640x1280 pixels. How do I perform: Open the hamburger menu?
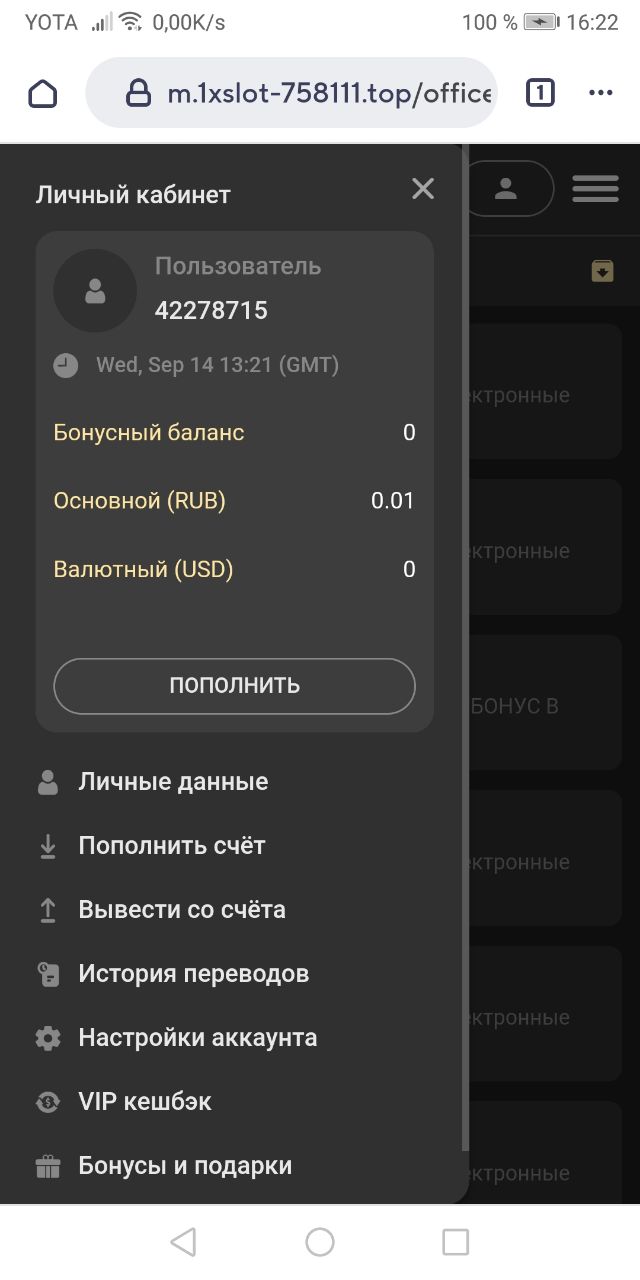(595, 188)
